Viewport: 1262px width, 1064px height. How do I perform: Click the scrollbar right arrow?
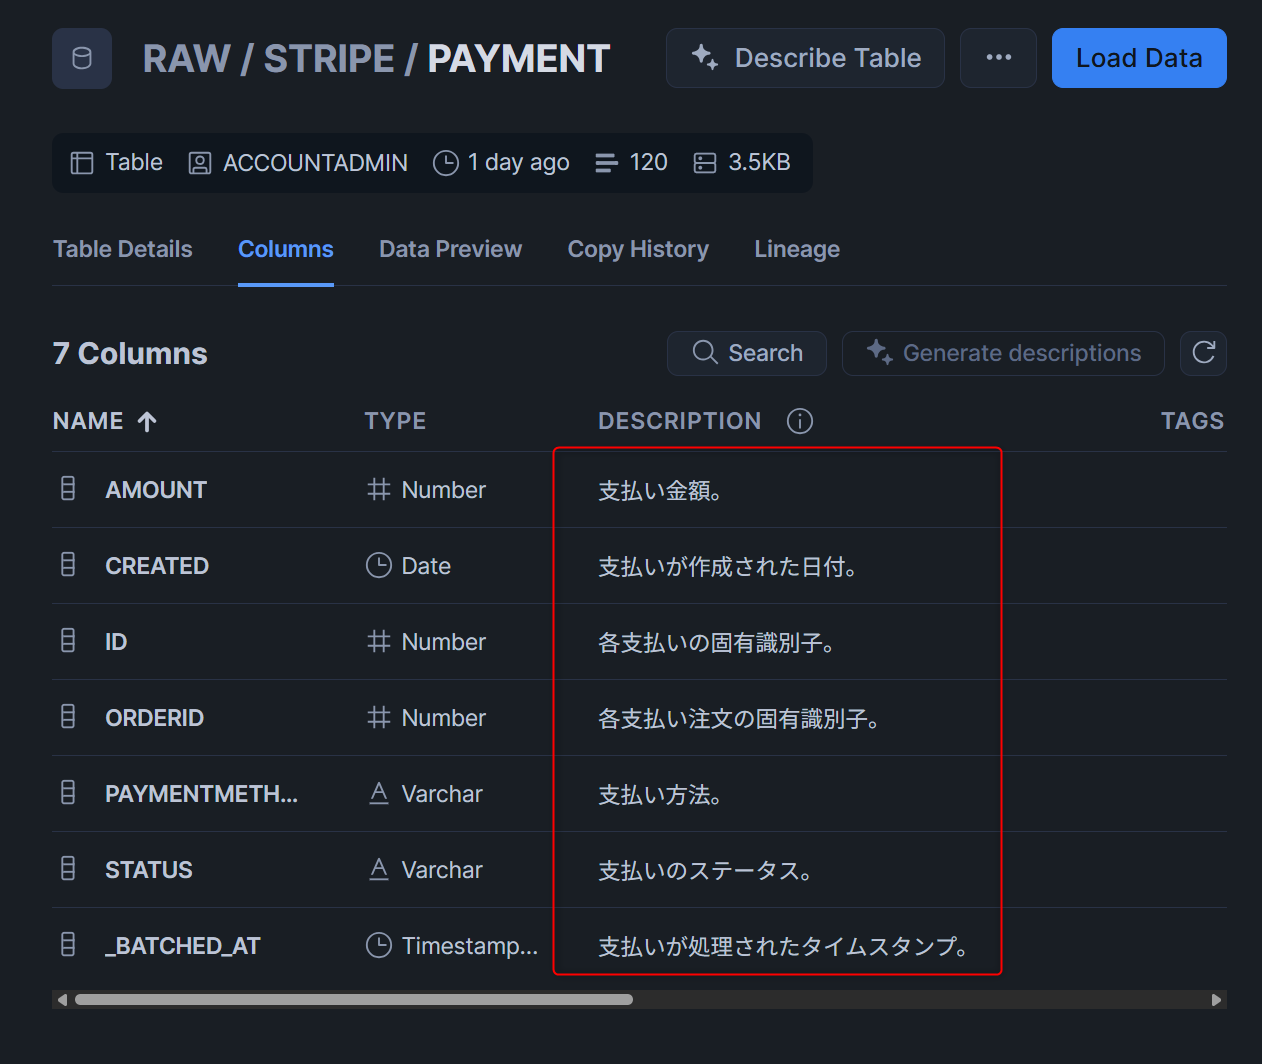pyautogui.click(x=1216, y=999)
